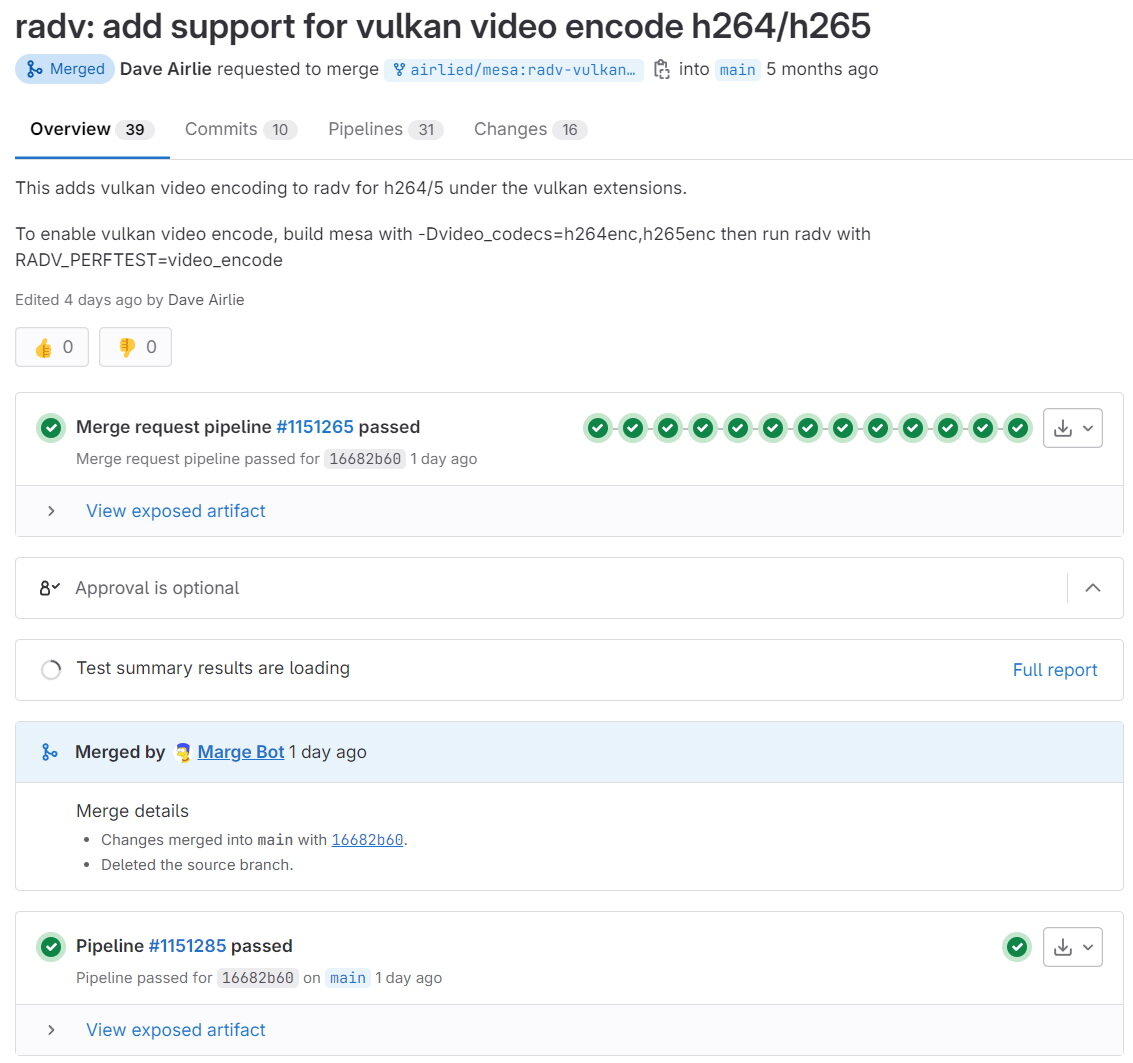The image size is (1133, 1063).
Task: Click the sixth pipeline stage status icon
Action: 773,429
